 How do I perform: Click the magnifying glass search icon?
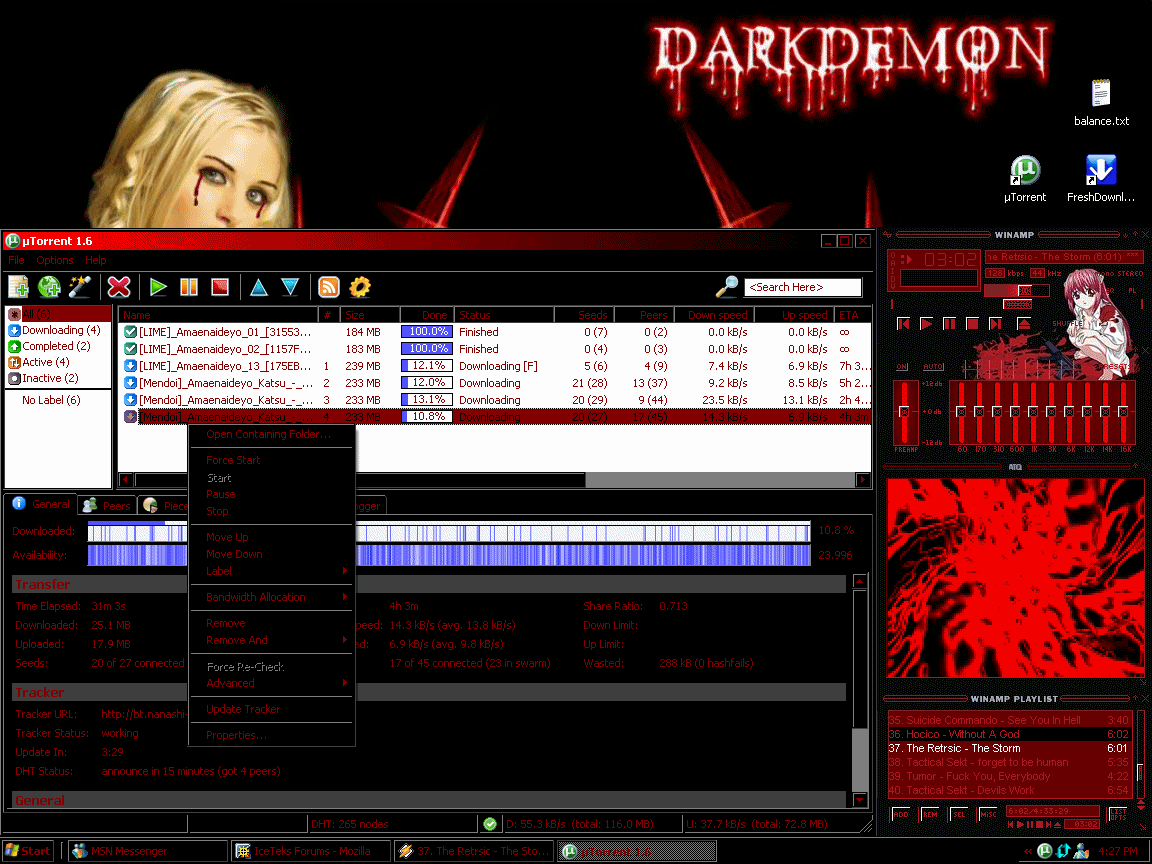(727, 287)
